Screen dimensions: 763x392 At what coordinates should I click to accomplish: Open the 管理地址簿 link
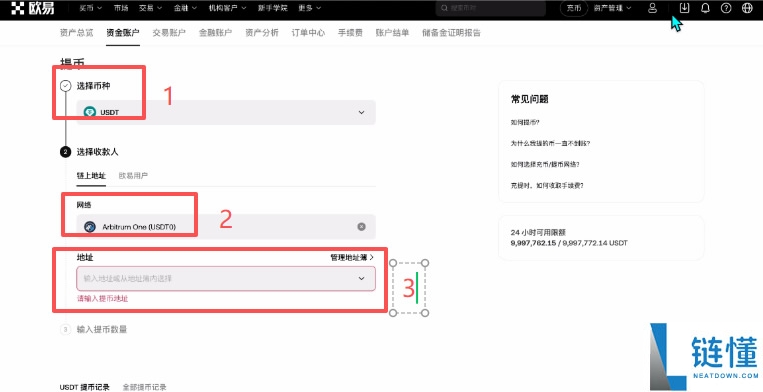point(352,257)
